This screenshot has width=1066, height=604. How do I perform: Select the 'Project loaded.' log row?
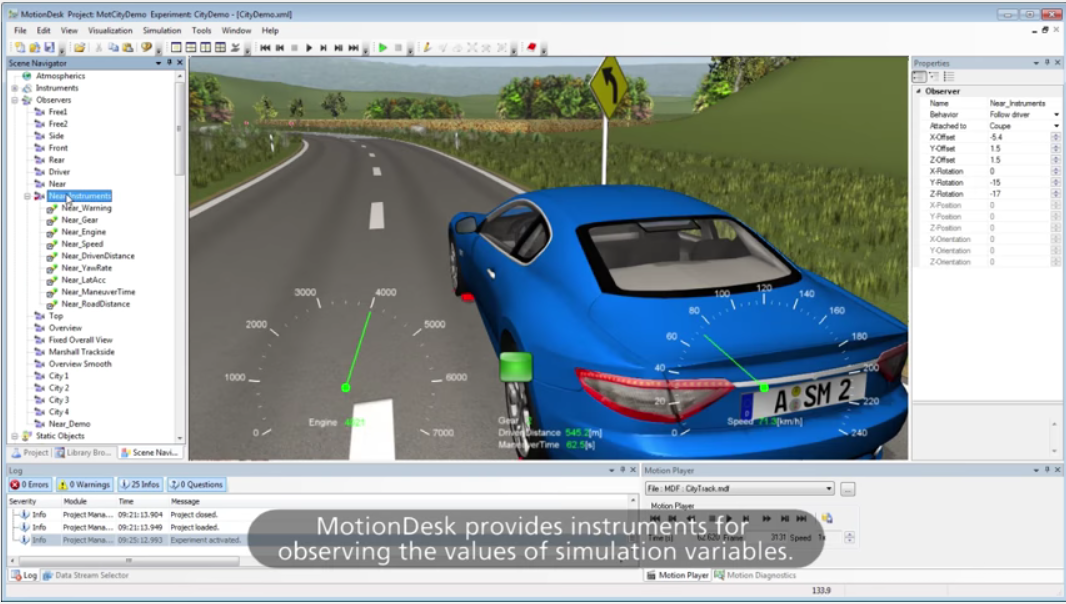coord(320,527)
